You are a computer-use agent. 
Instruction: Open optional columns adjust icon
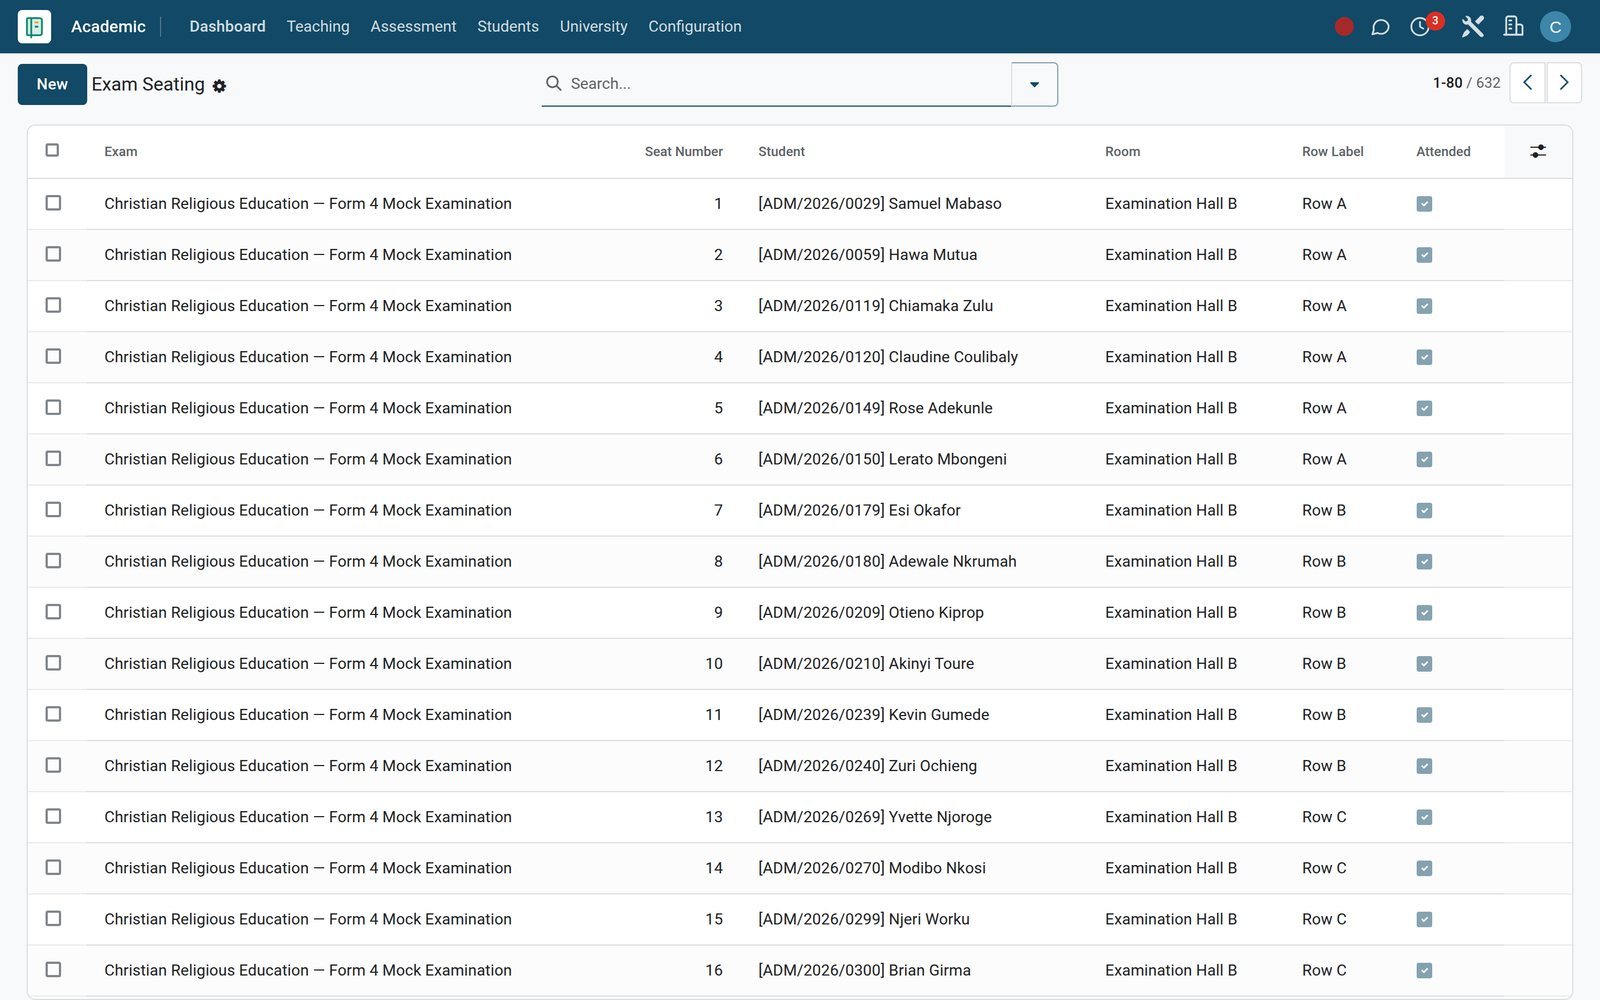(1538, 151)
